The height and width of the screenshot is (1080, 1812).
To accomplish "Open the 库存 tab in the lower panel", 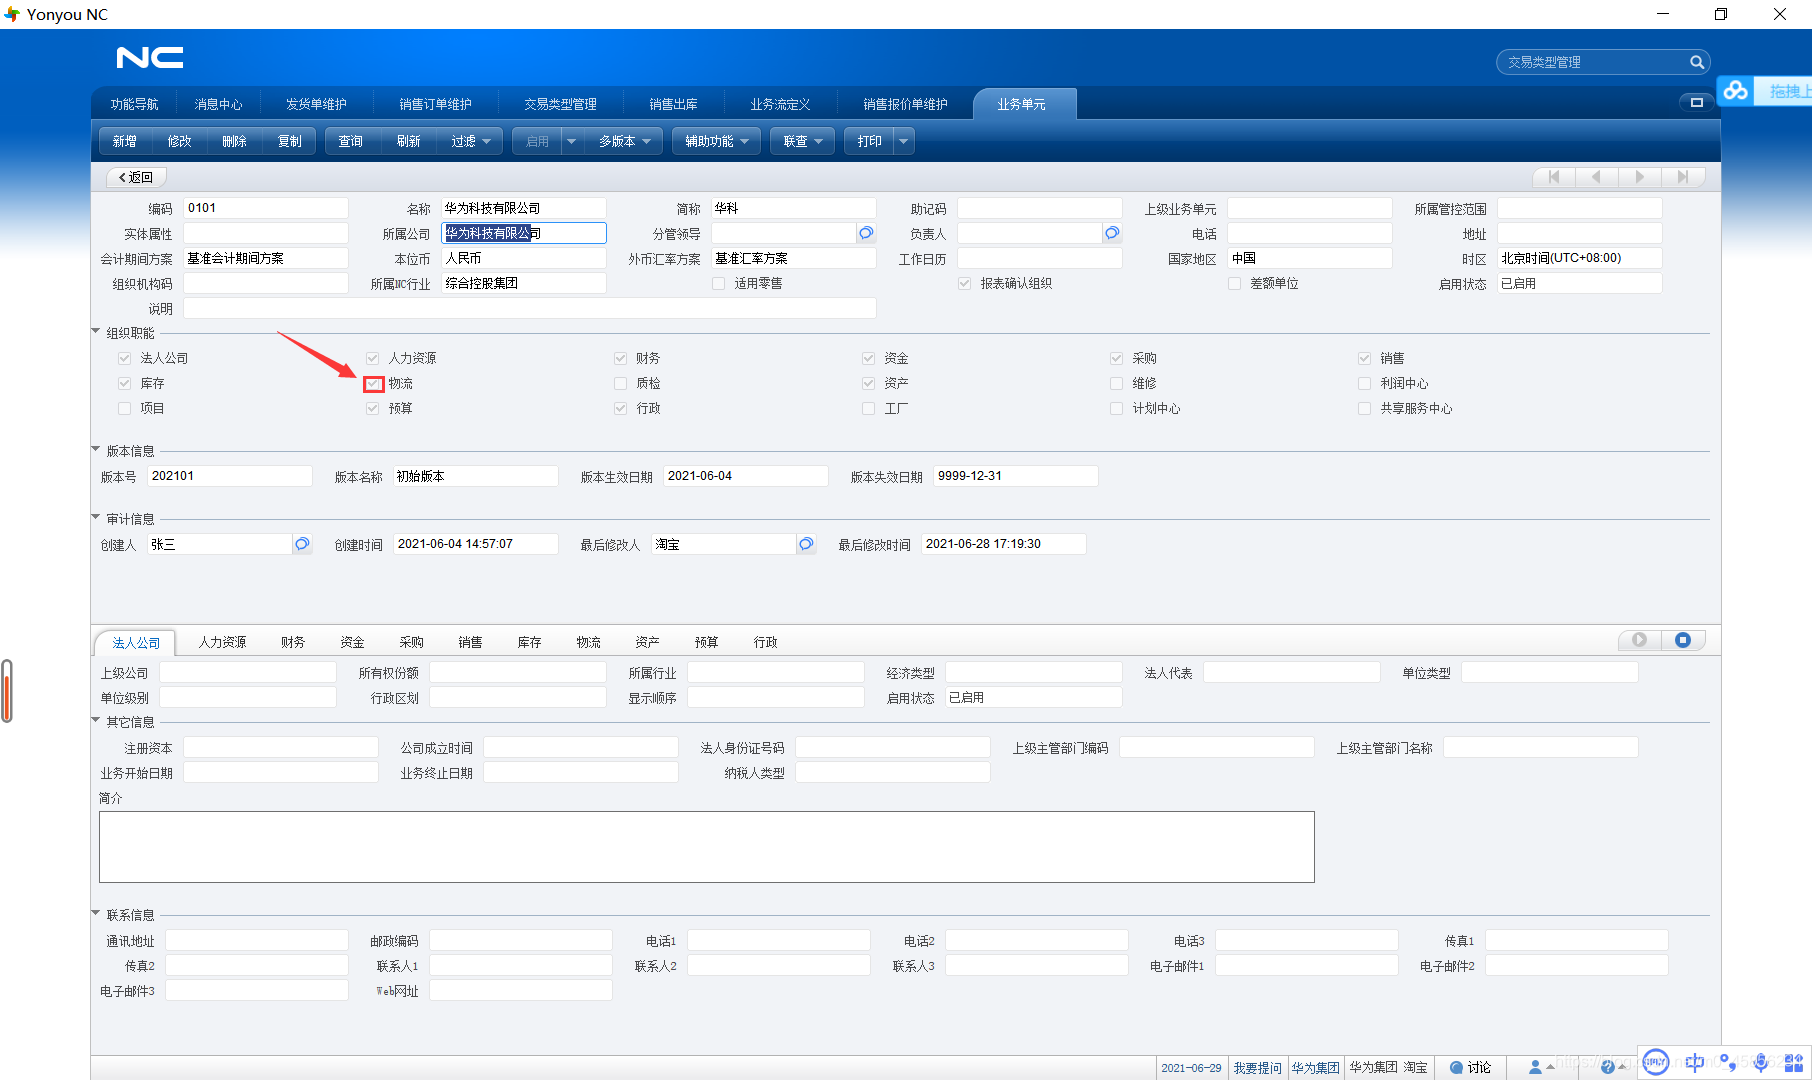I will click(x=530, y=642).
